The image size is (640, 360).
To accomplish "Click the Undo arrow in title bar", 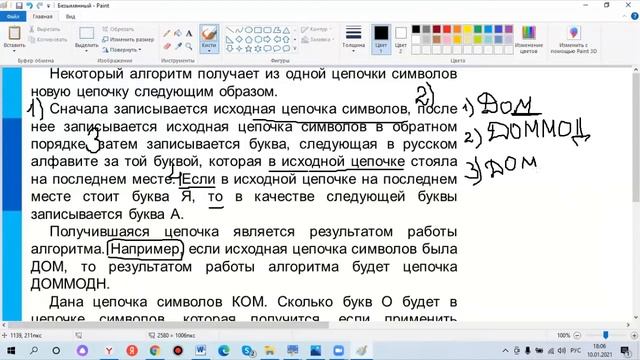I will tap(29, 5).
